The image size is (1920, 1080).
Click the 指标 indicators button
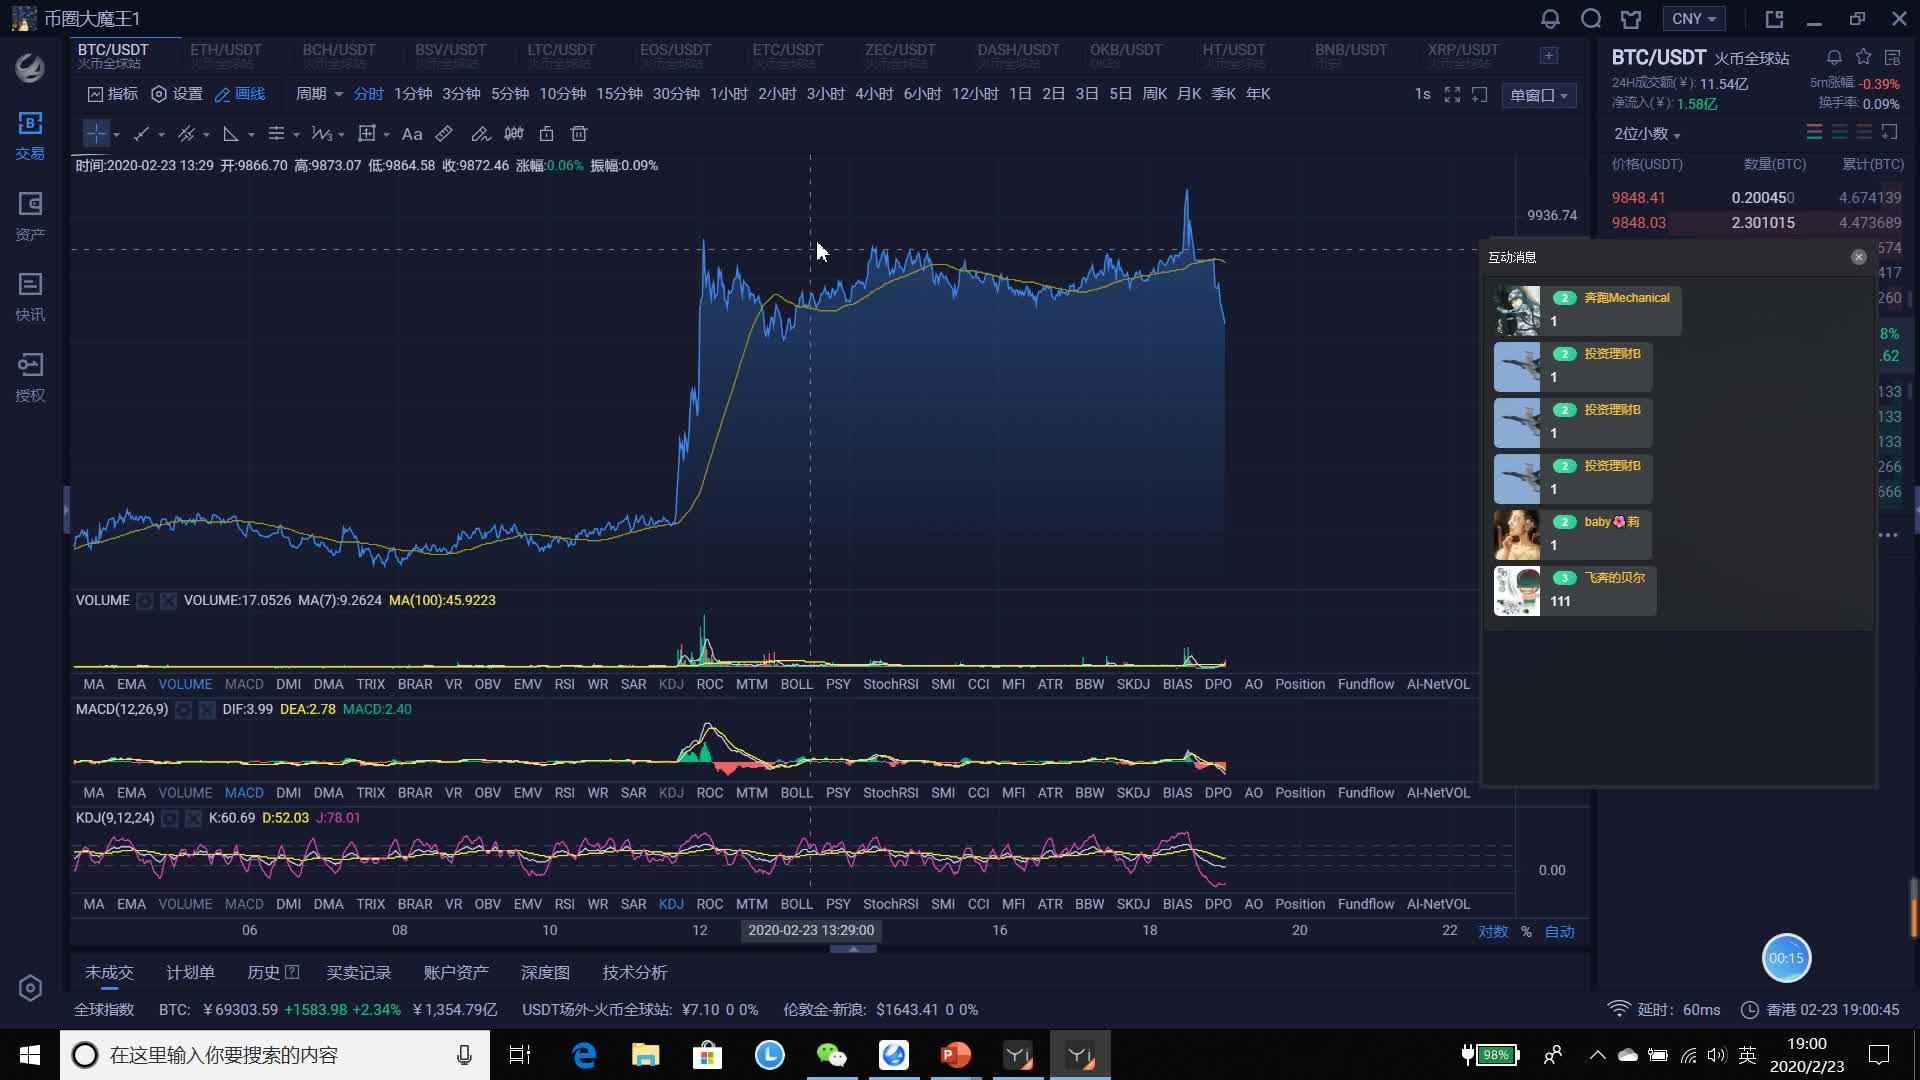(x=112, y=93)
